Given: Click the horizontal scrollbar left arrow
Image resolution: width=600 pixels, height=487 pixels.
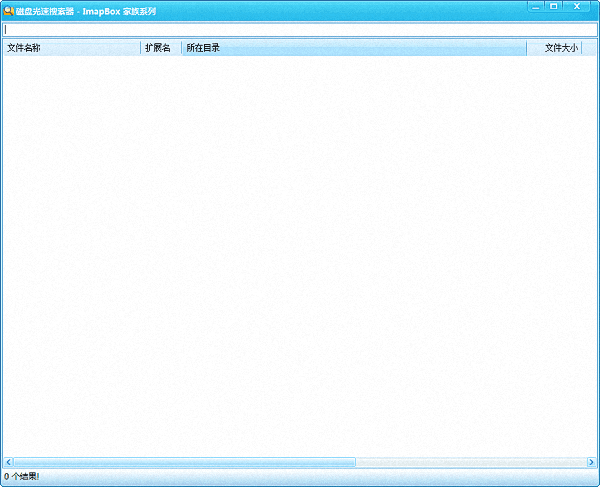Looking at the screenshot, I should click(8, 462).
